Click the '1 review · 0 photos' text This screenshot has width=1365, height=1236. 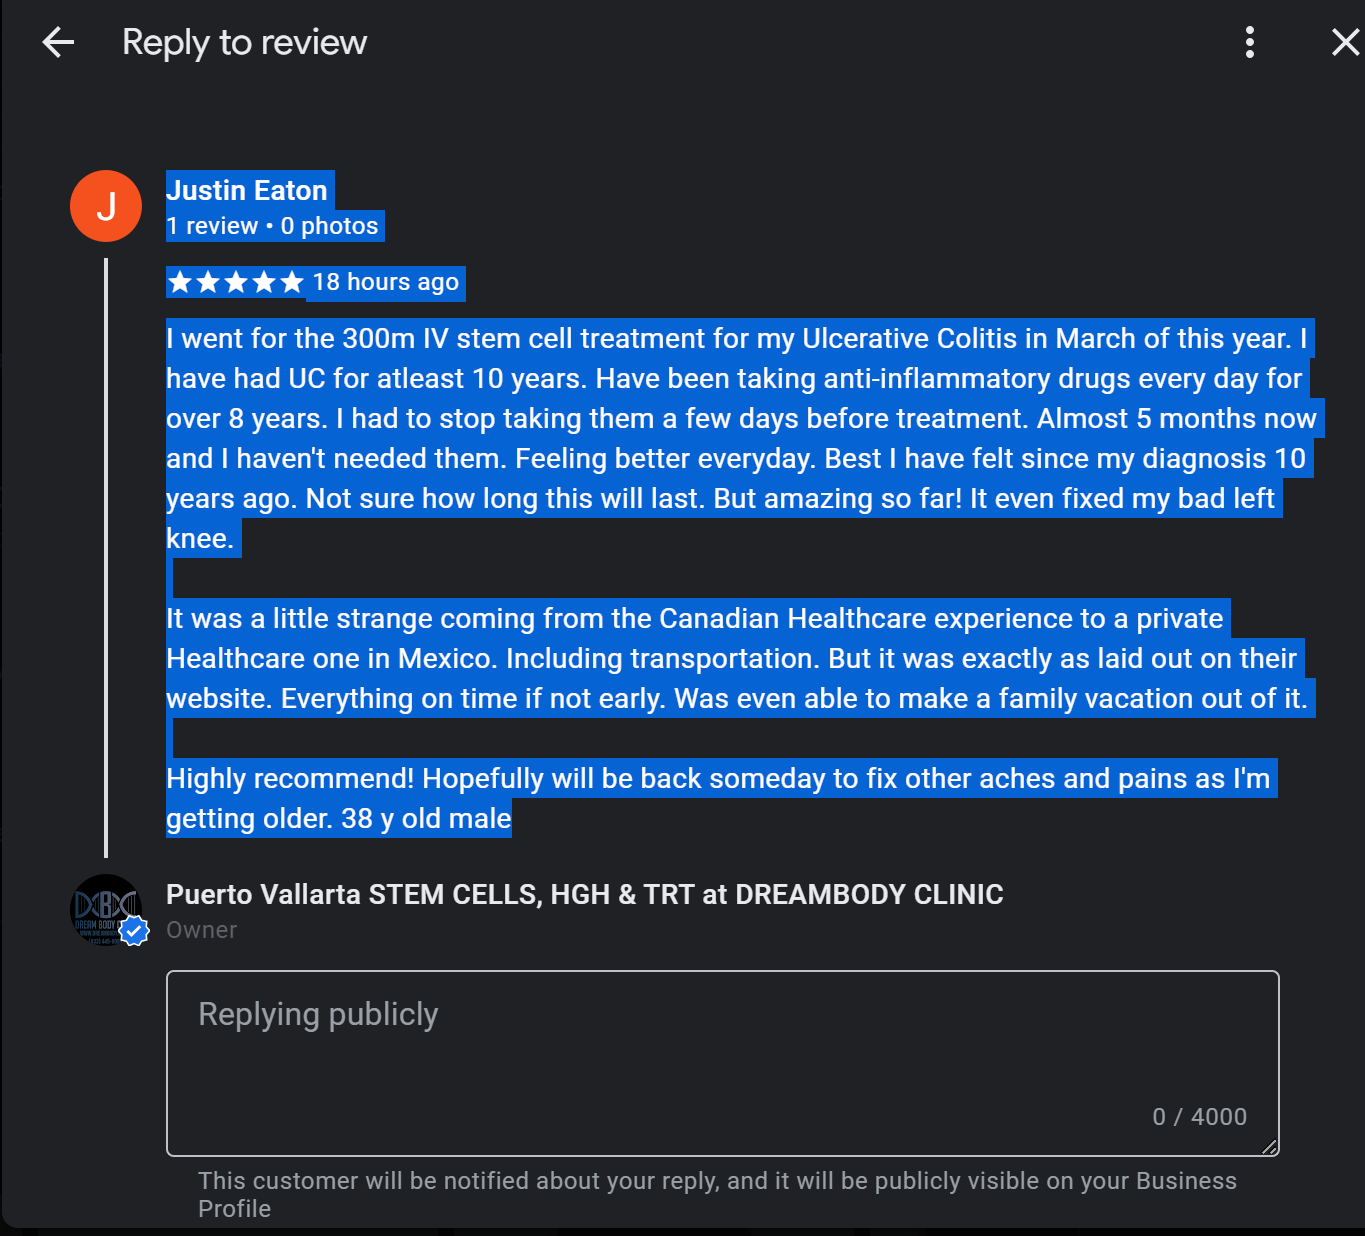click(272, 226)
